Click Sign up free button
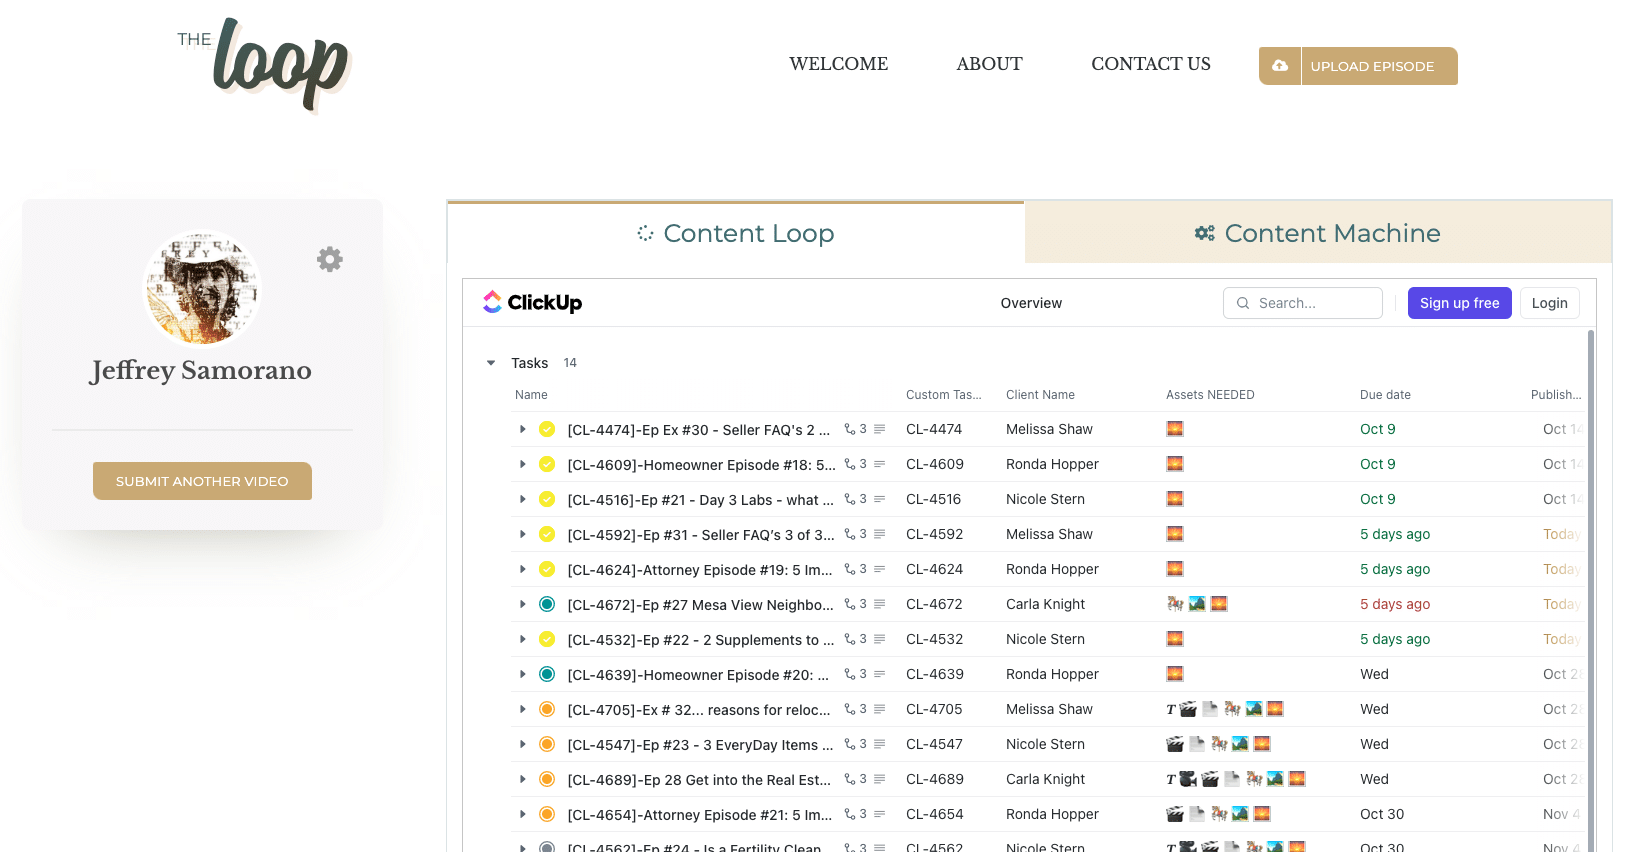This screenshot has height=852, width=1636. (x=1459, y=303)
